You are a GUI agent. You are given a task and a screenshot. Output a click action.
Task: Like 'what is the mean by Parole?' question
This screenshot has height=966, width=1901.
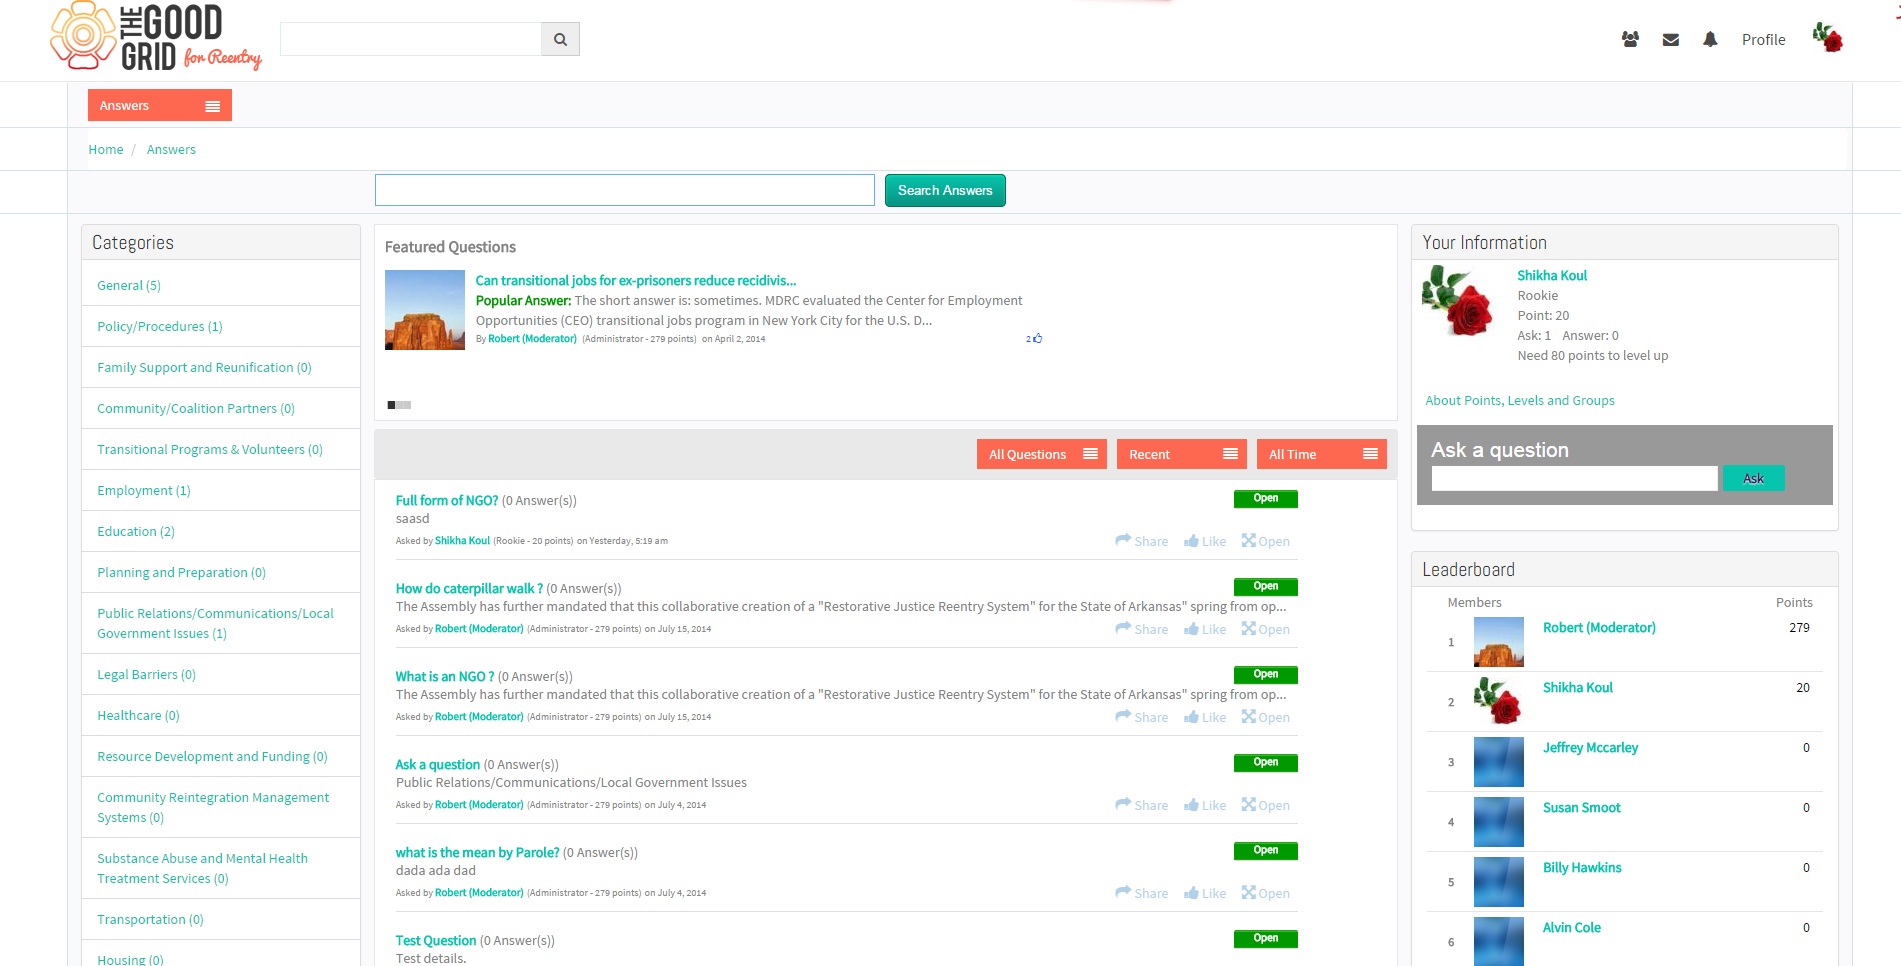click(1205, 893)
